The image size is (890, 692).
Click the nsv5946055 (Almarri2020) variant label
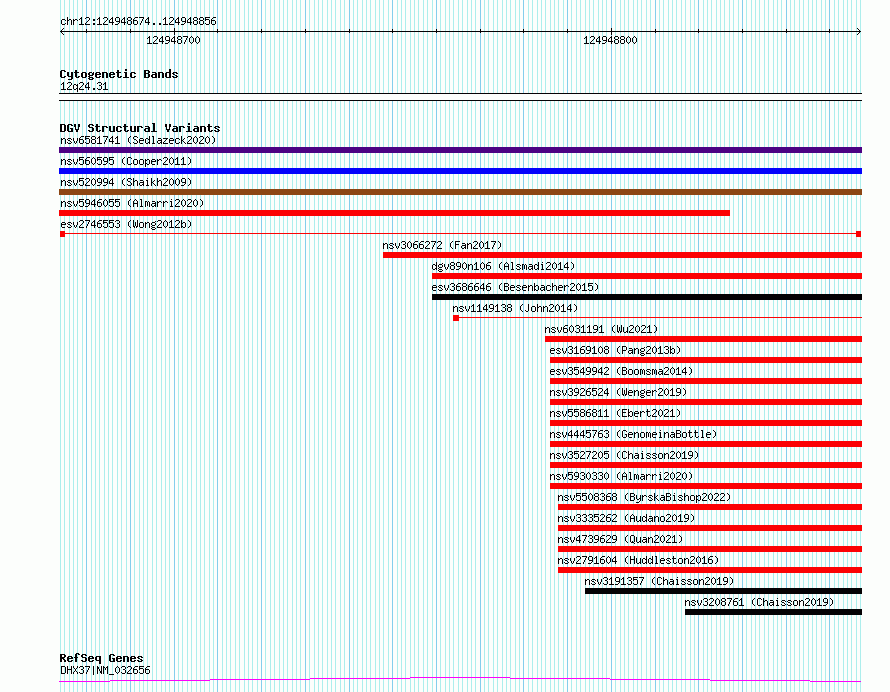(132, 203)
